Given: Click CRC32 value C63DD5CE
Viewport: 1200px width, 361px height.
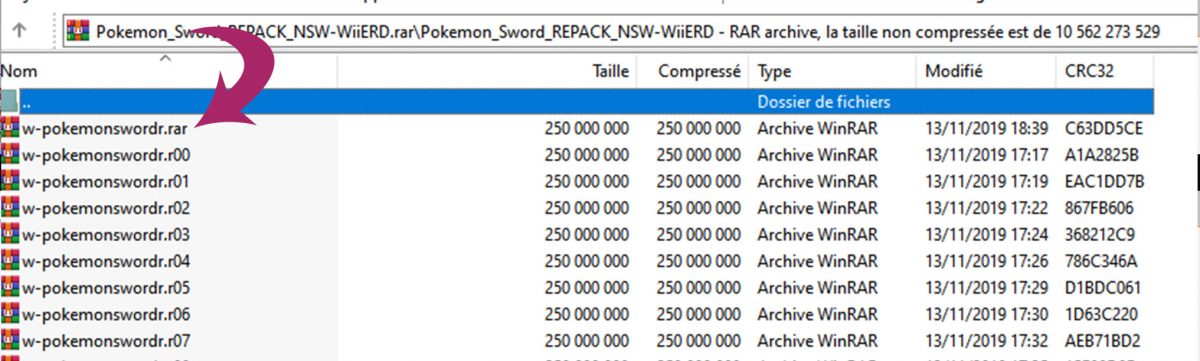Looking at the screenshot, I should click(x=1105, y=129).
